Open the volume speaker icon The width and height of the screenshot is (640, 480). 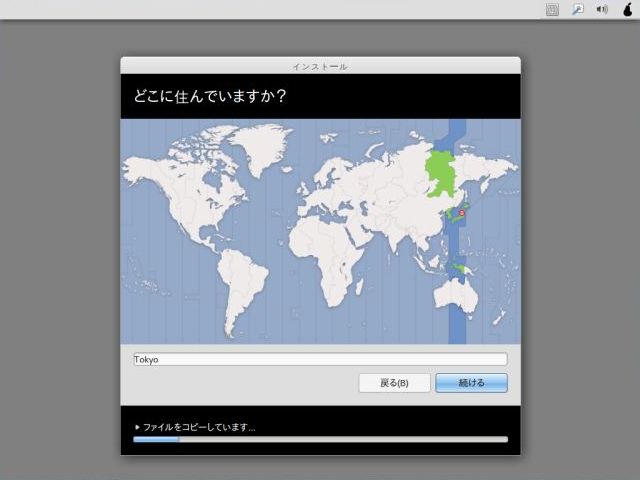point(603,9)
